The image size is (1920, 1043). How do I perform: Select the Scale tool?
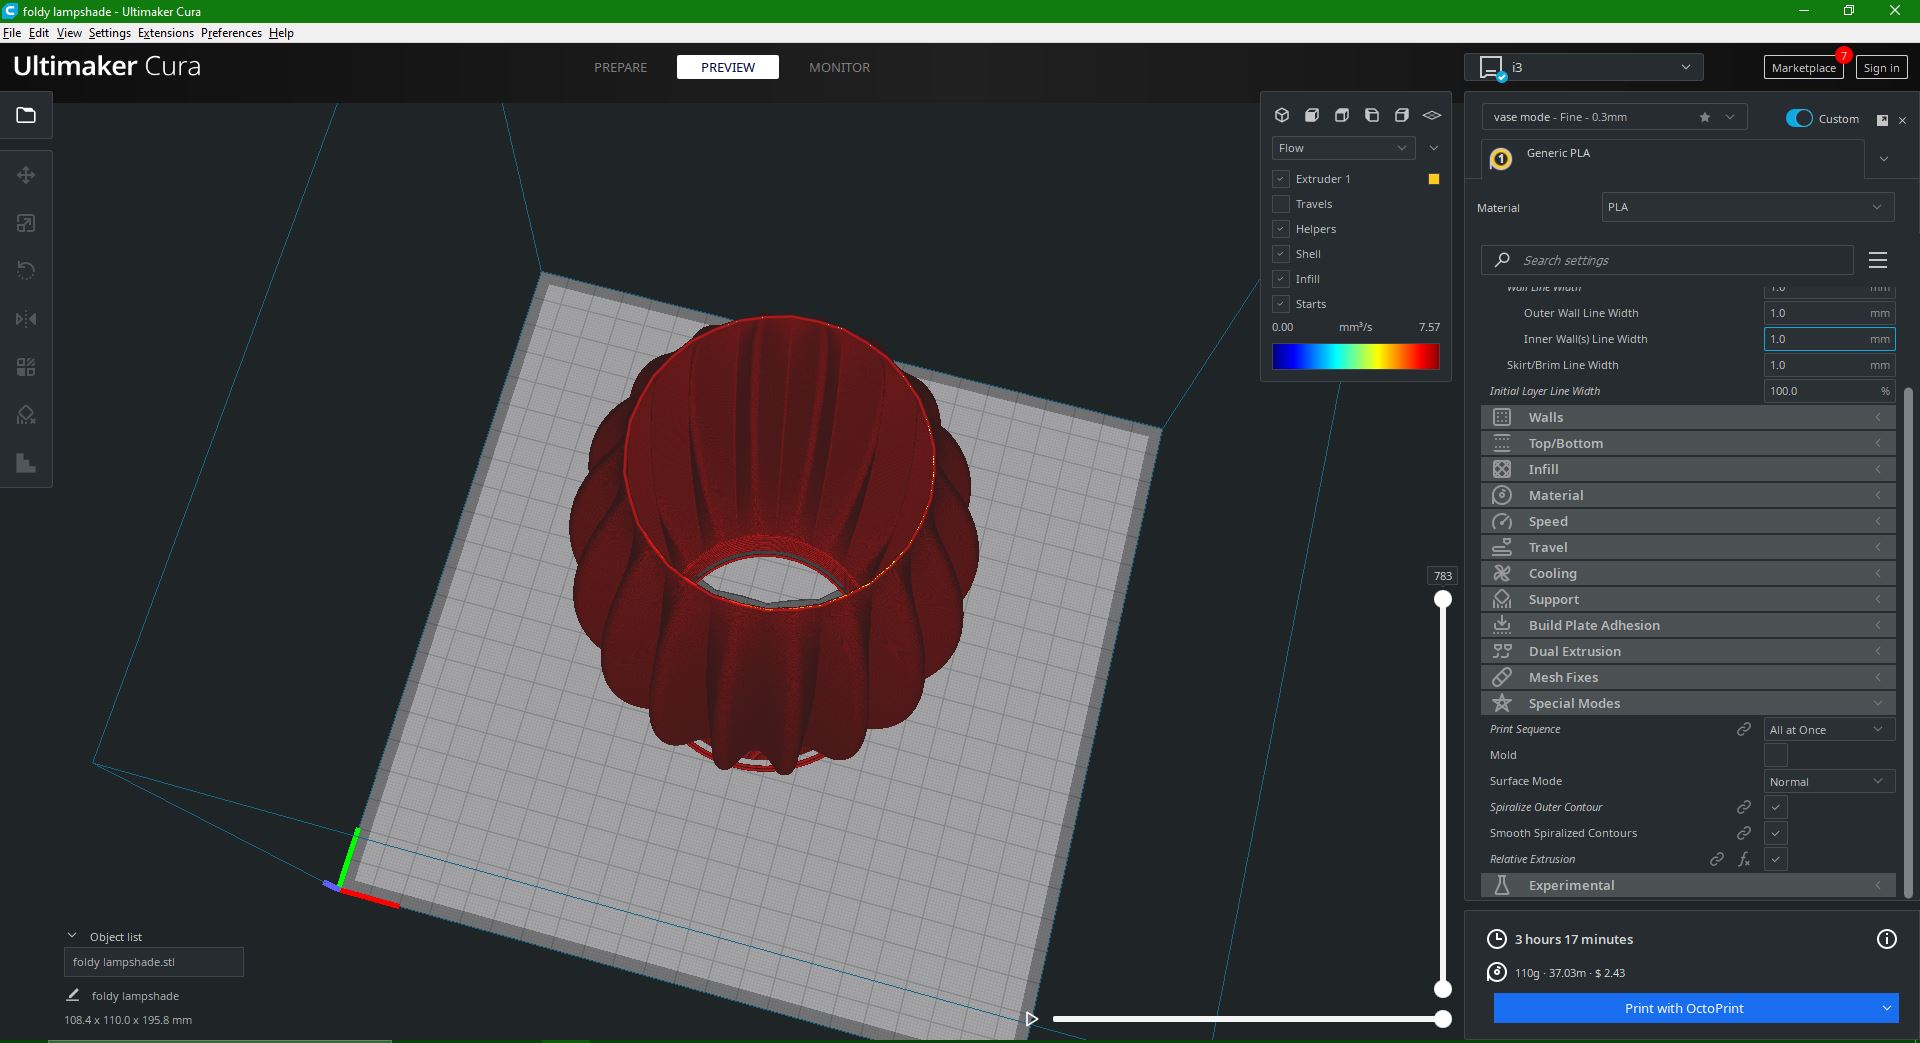[26, 223]
